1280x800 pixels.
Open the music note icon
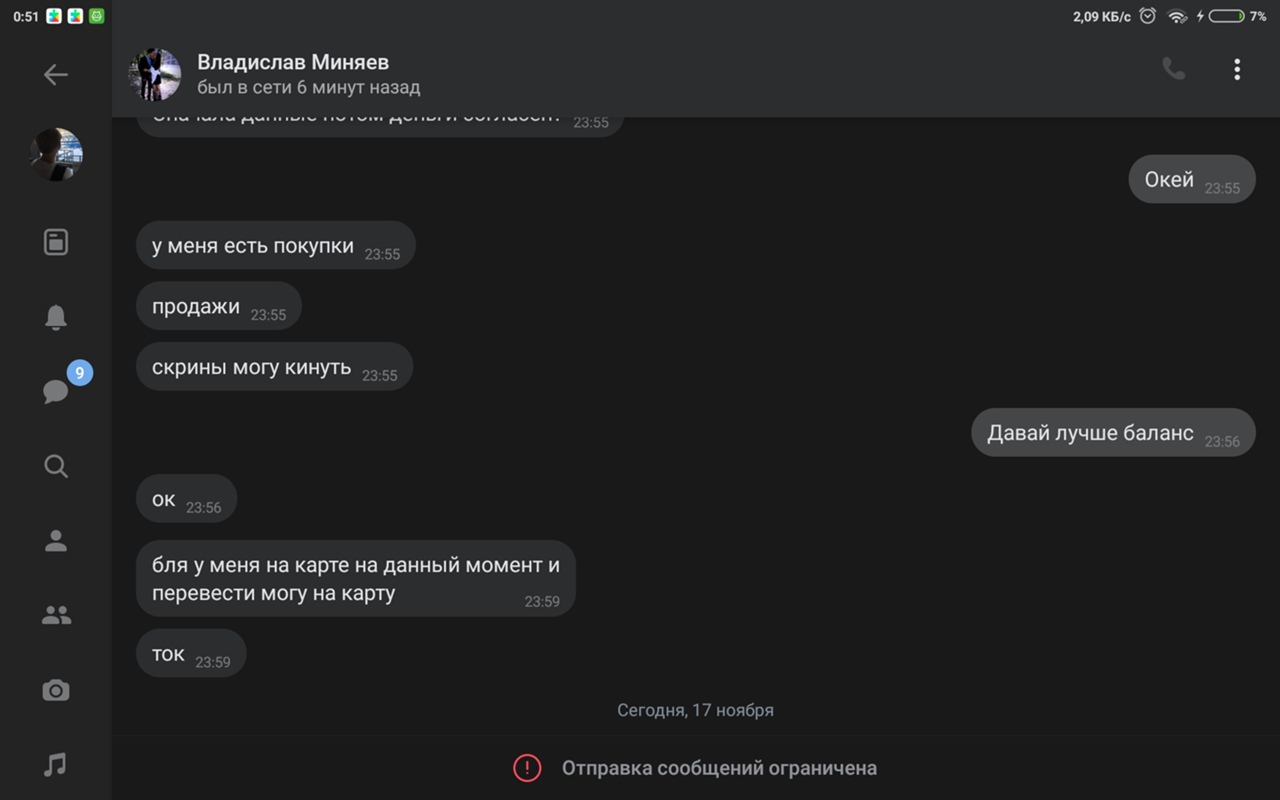pos(56,765)
